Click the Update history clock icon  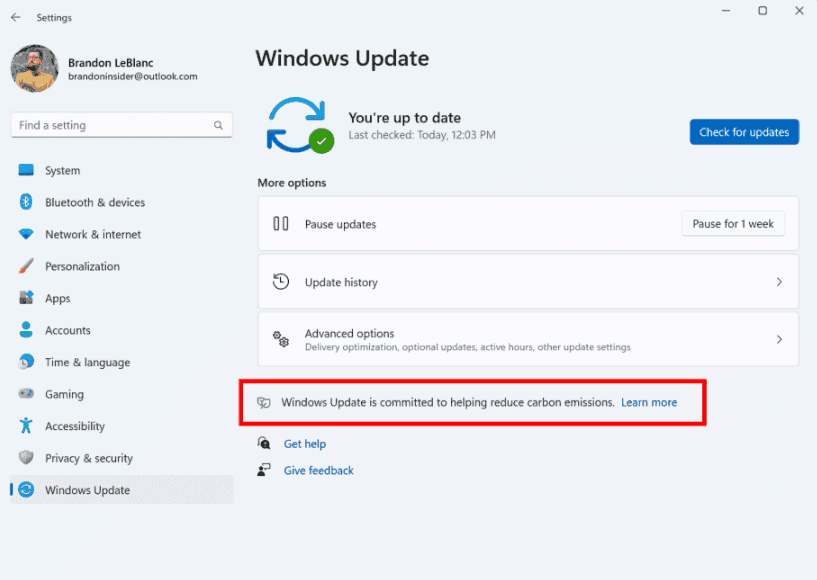(280, 282)
